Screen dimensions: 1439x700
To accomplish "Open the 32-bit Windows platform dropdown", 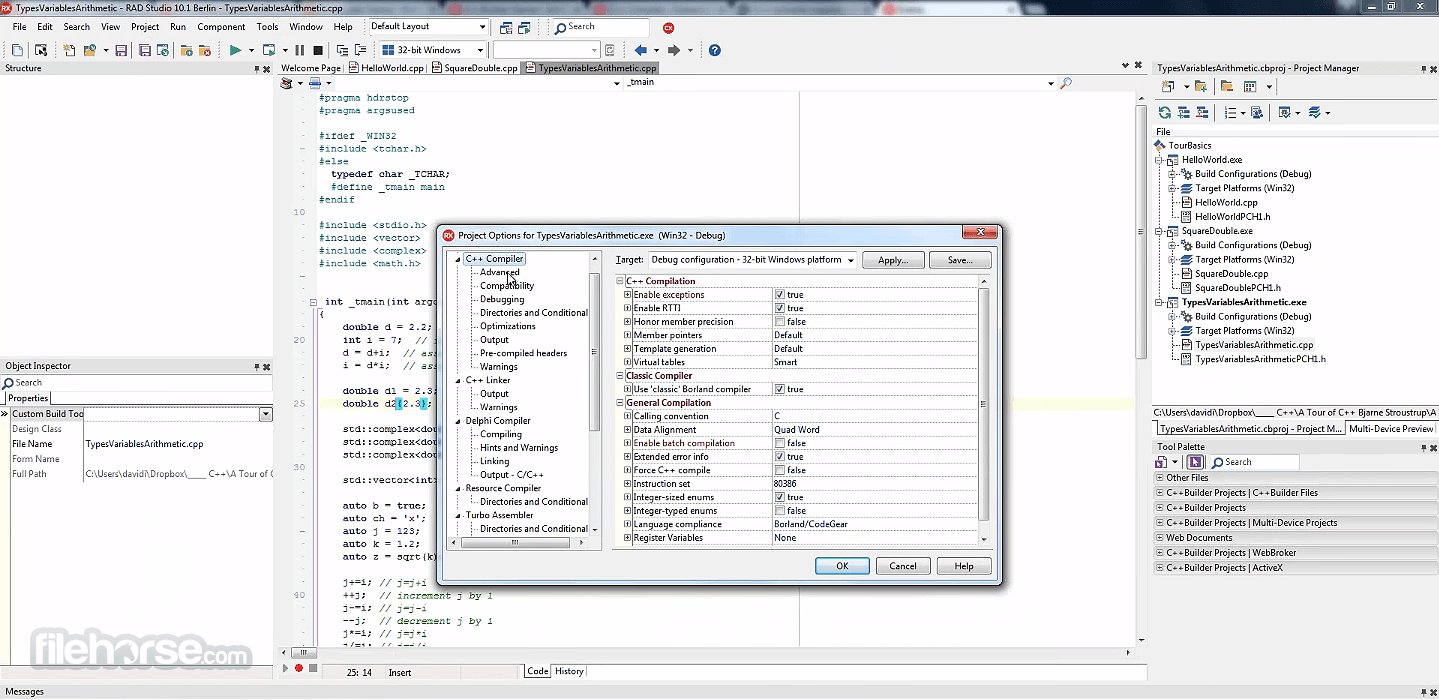I will pos(480,50).
